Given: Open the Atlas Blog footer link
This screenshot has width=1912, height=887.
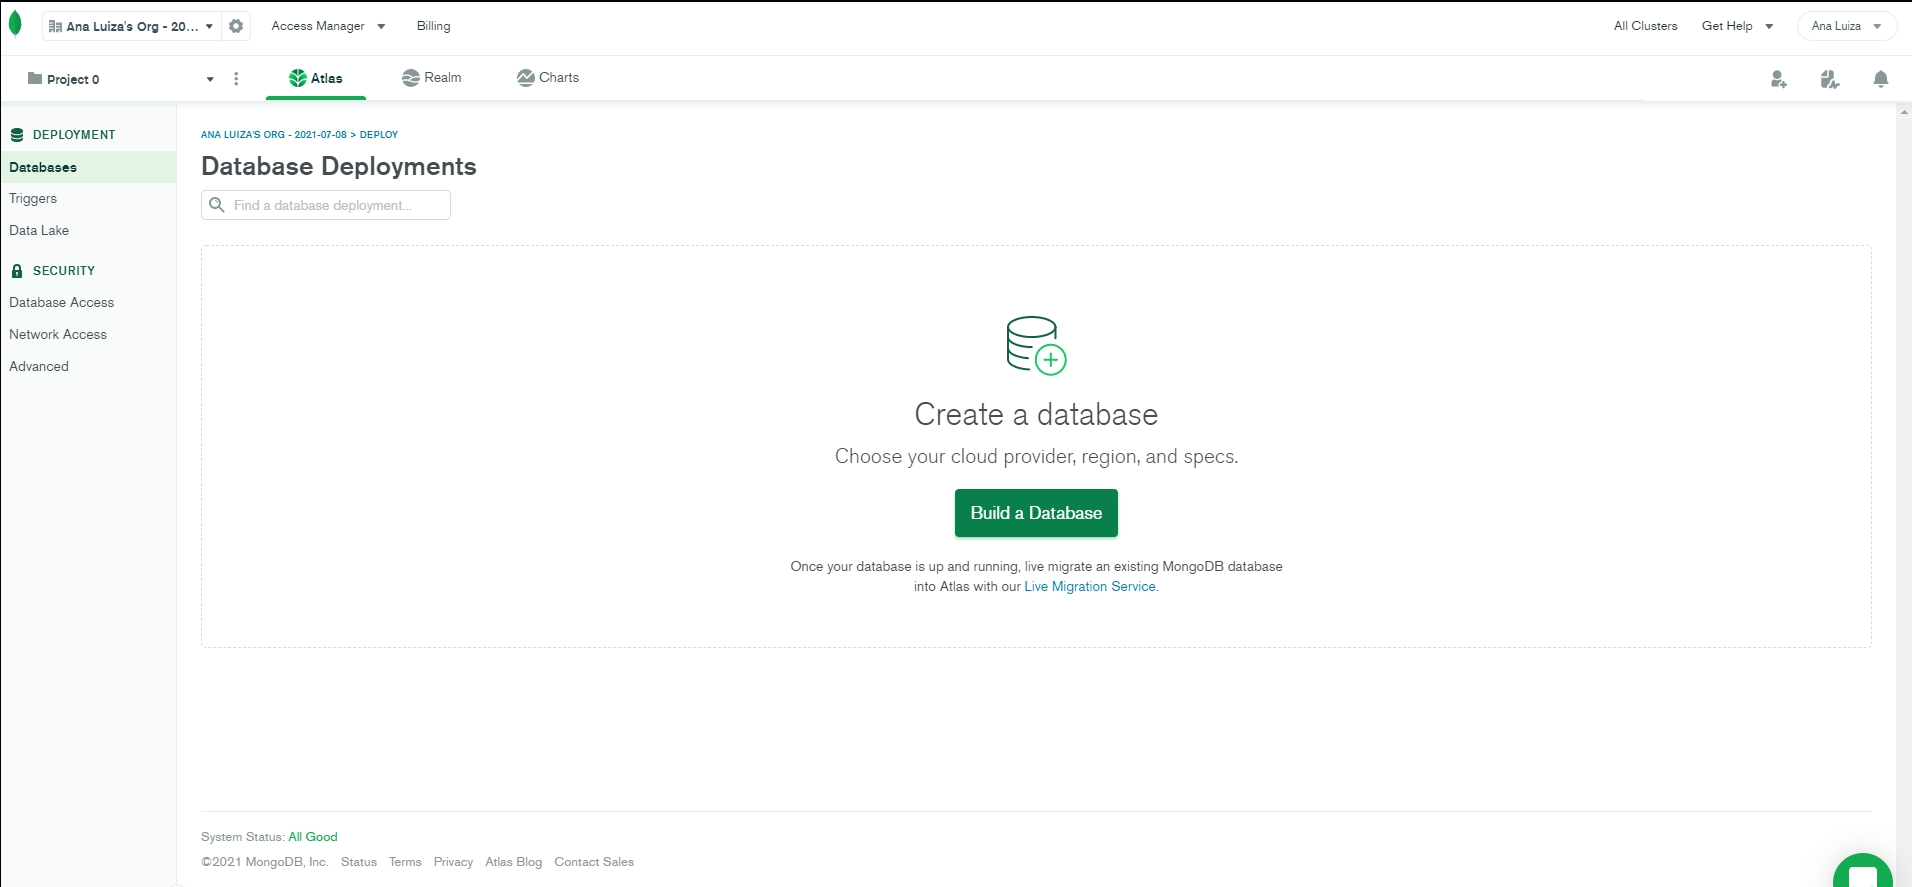Looking at the screenshot, I should (x=514, y=862).
